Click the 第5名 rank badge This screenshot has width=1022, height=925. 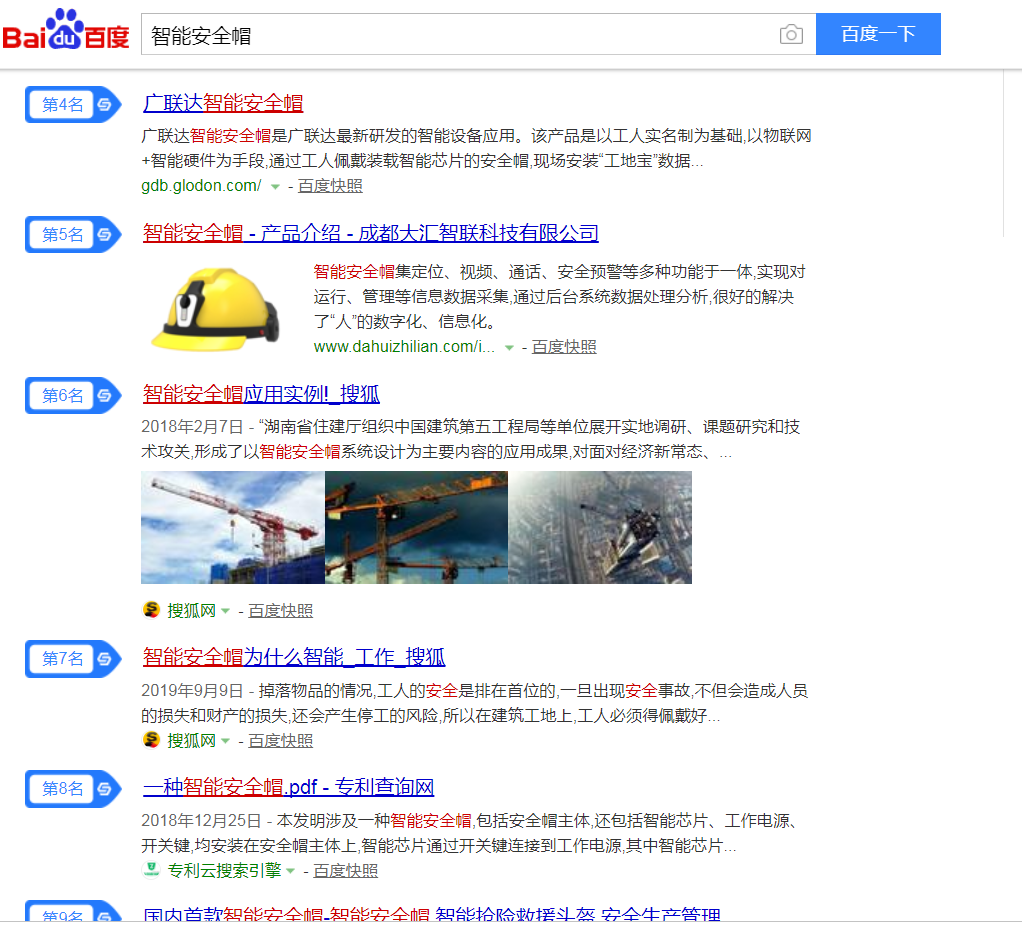click(x=73, y=235)
